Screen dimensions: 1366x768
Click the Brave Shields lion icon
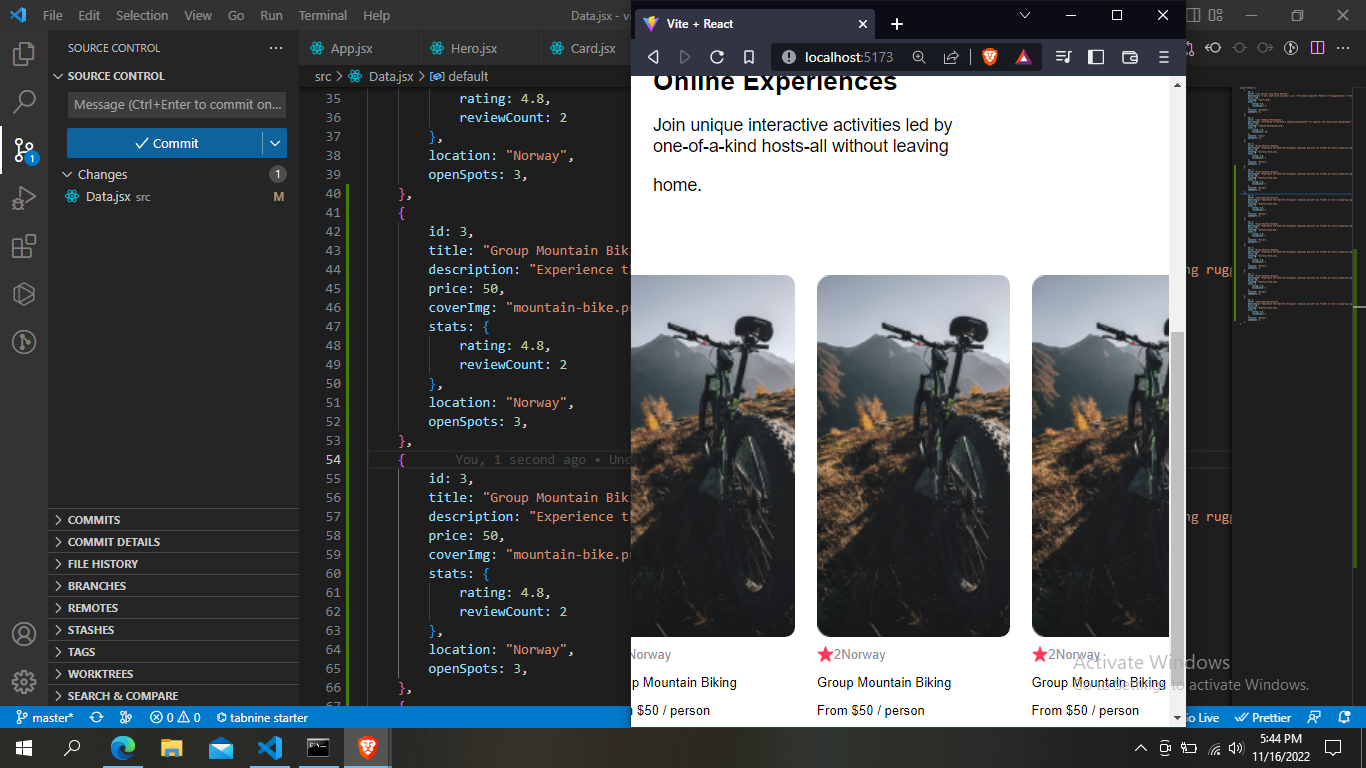[990, 57]
